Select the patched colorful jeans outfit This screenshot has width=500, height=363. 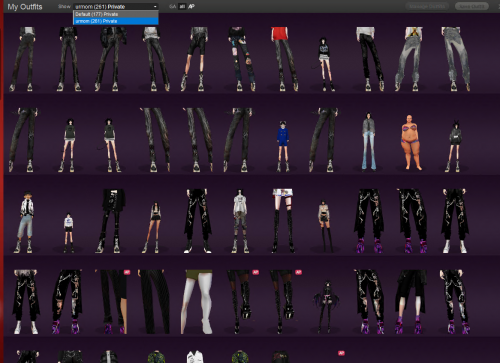point(242,59)
